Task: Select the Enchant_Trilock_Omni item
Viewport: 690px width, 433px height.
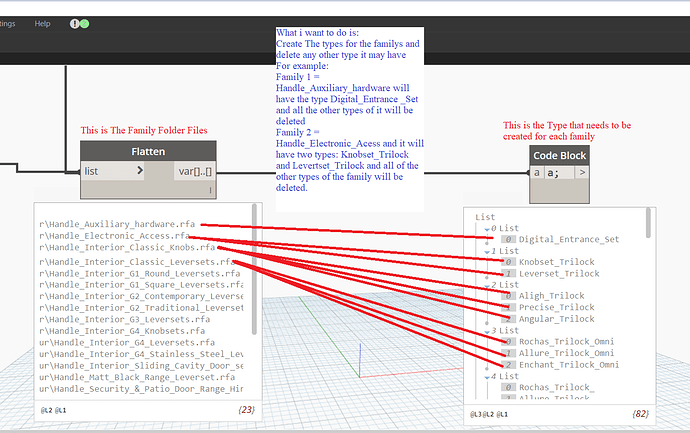Action: tap(569, 365)
